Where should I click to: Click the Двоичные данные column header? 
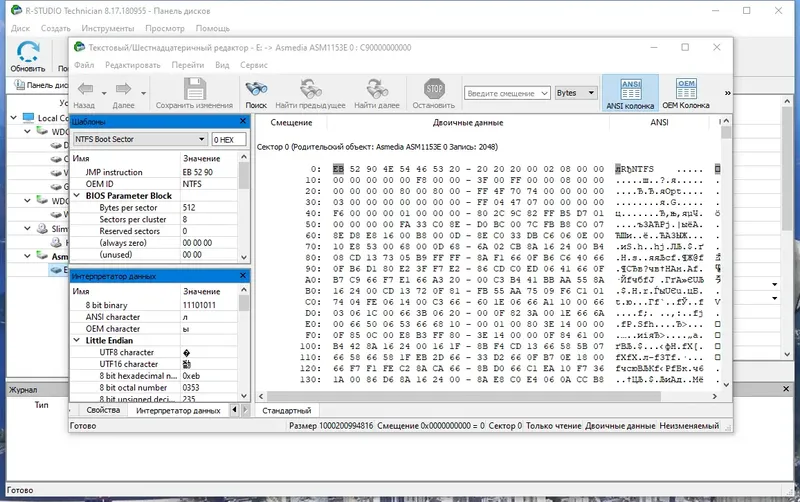coord(468,122)
